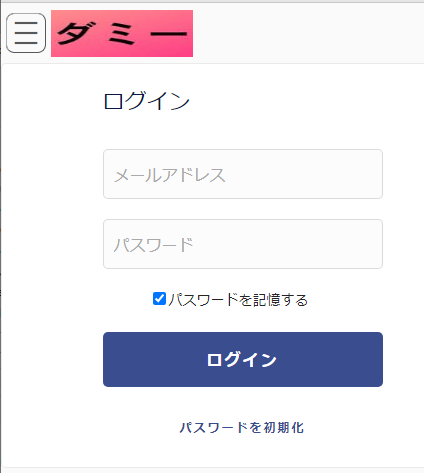The height and width of the screenshot is (473, 424).
Task: Click the ダミー logo banner
Action: click(122, 33)
